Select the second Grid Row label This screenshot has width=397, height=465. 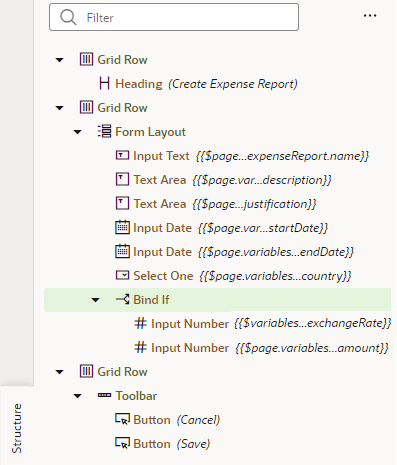(122, 108)
